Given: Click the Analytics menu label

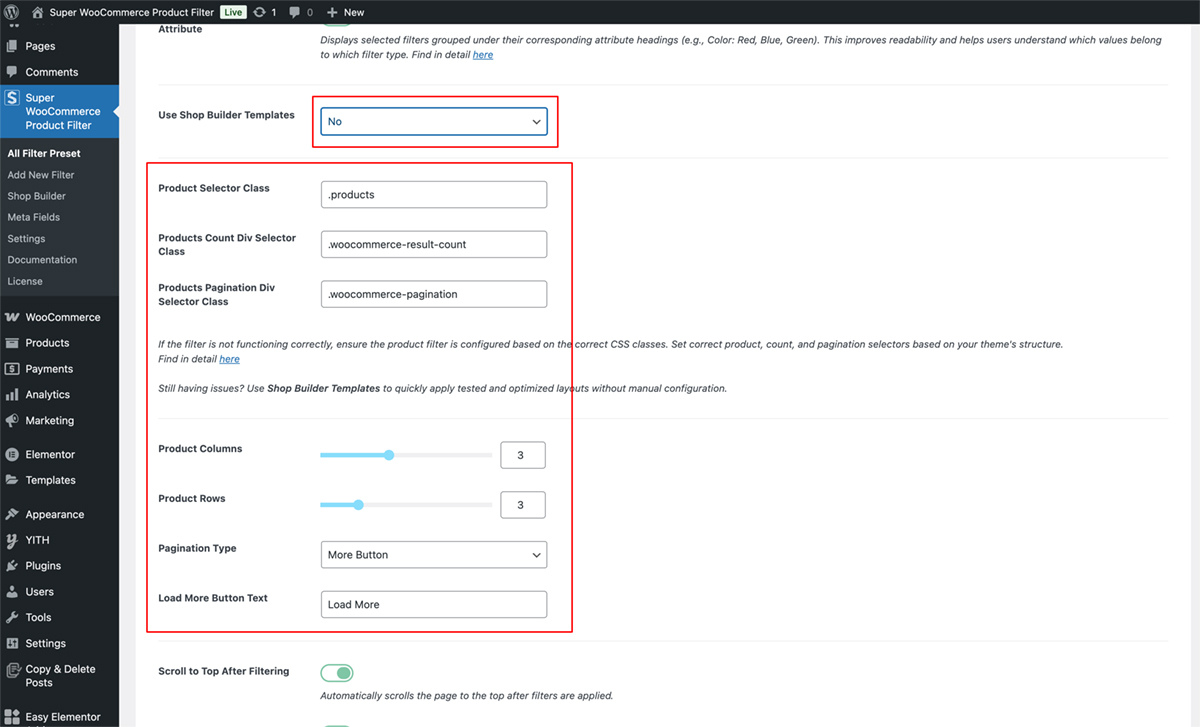Looking at the screenshot, I should pyautogui.click(x=48, y=395).
